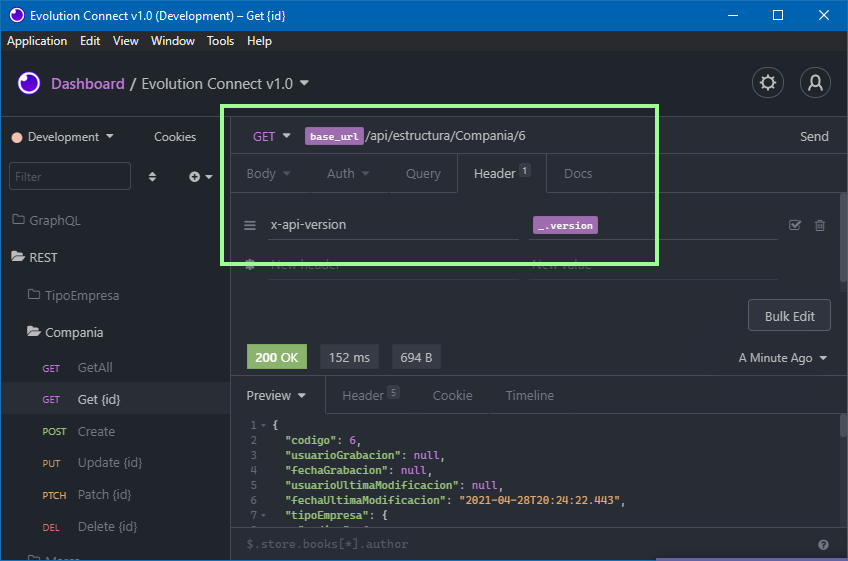Viewport: 848px width, 561px height.
Task: Select the Delete {id} request
Action: click(115, 527)
